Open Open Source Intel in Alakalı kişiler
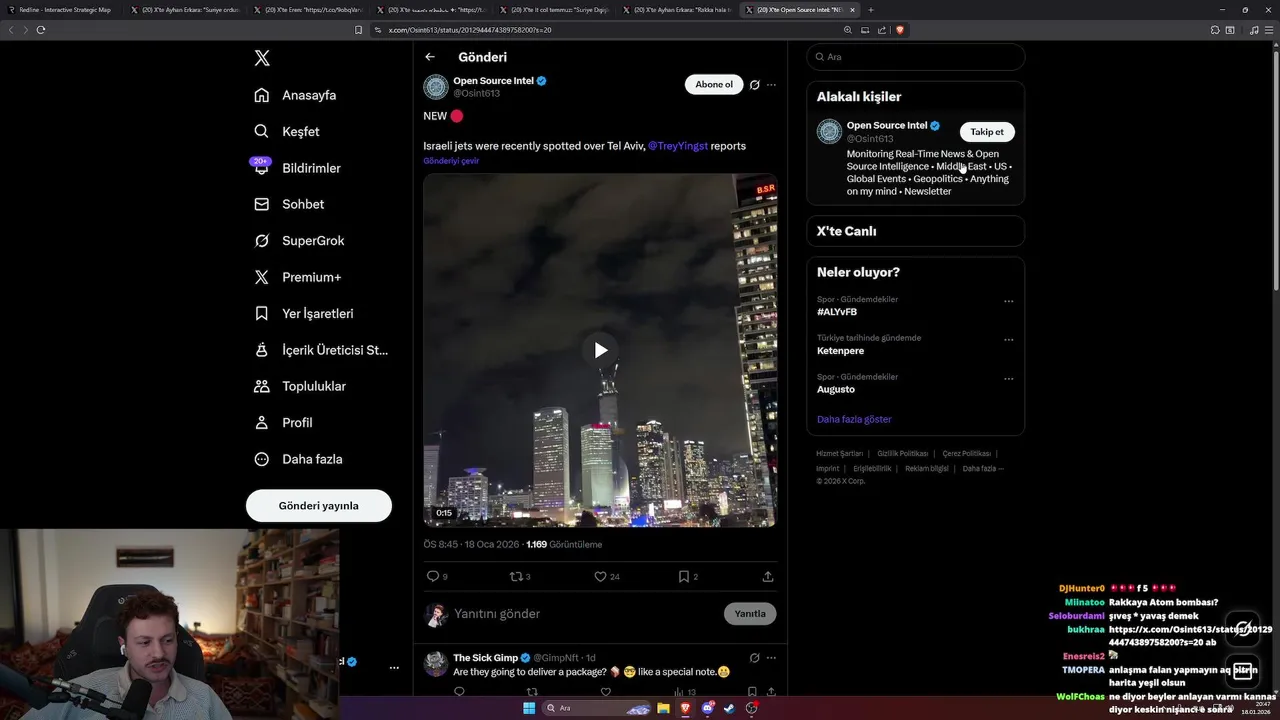Viewport: 1280px width, 720px height. pos(887,125)
